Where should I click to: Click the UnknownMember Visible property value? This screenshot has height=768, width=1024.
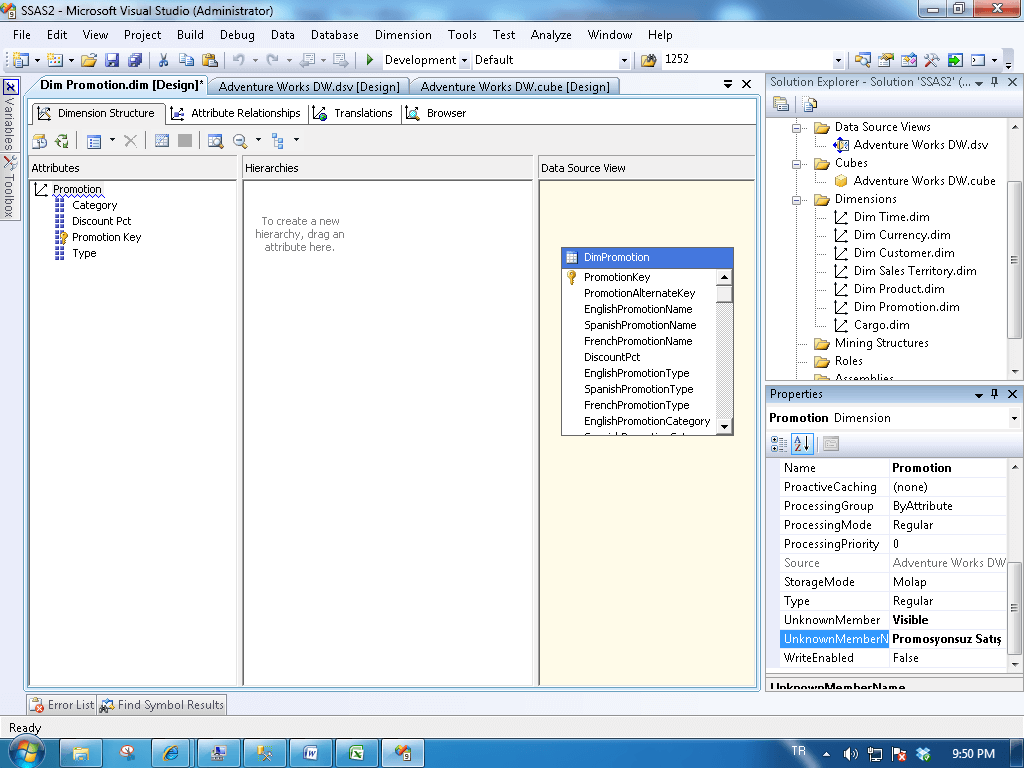click(948, 620)
